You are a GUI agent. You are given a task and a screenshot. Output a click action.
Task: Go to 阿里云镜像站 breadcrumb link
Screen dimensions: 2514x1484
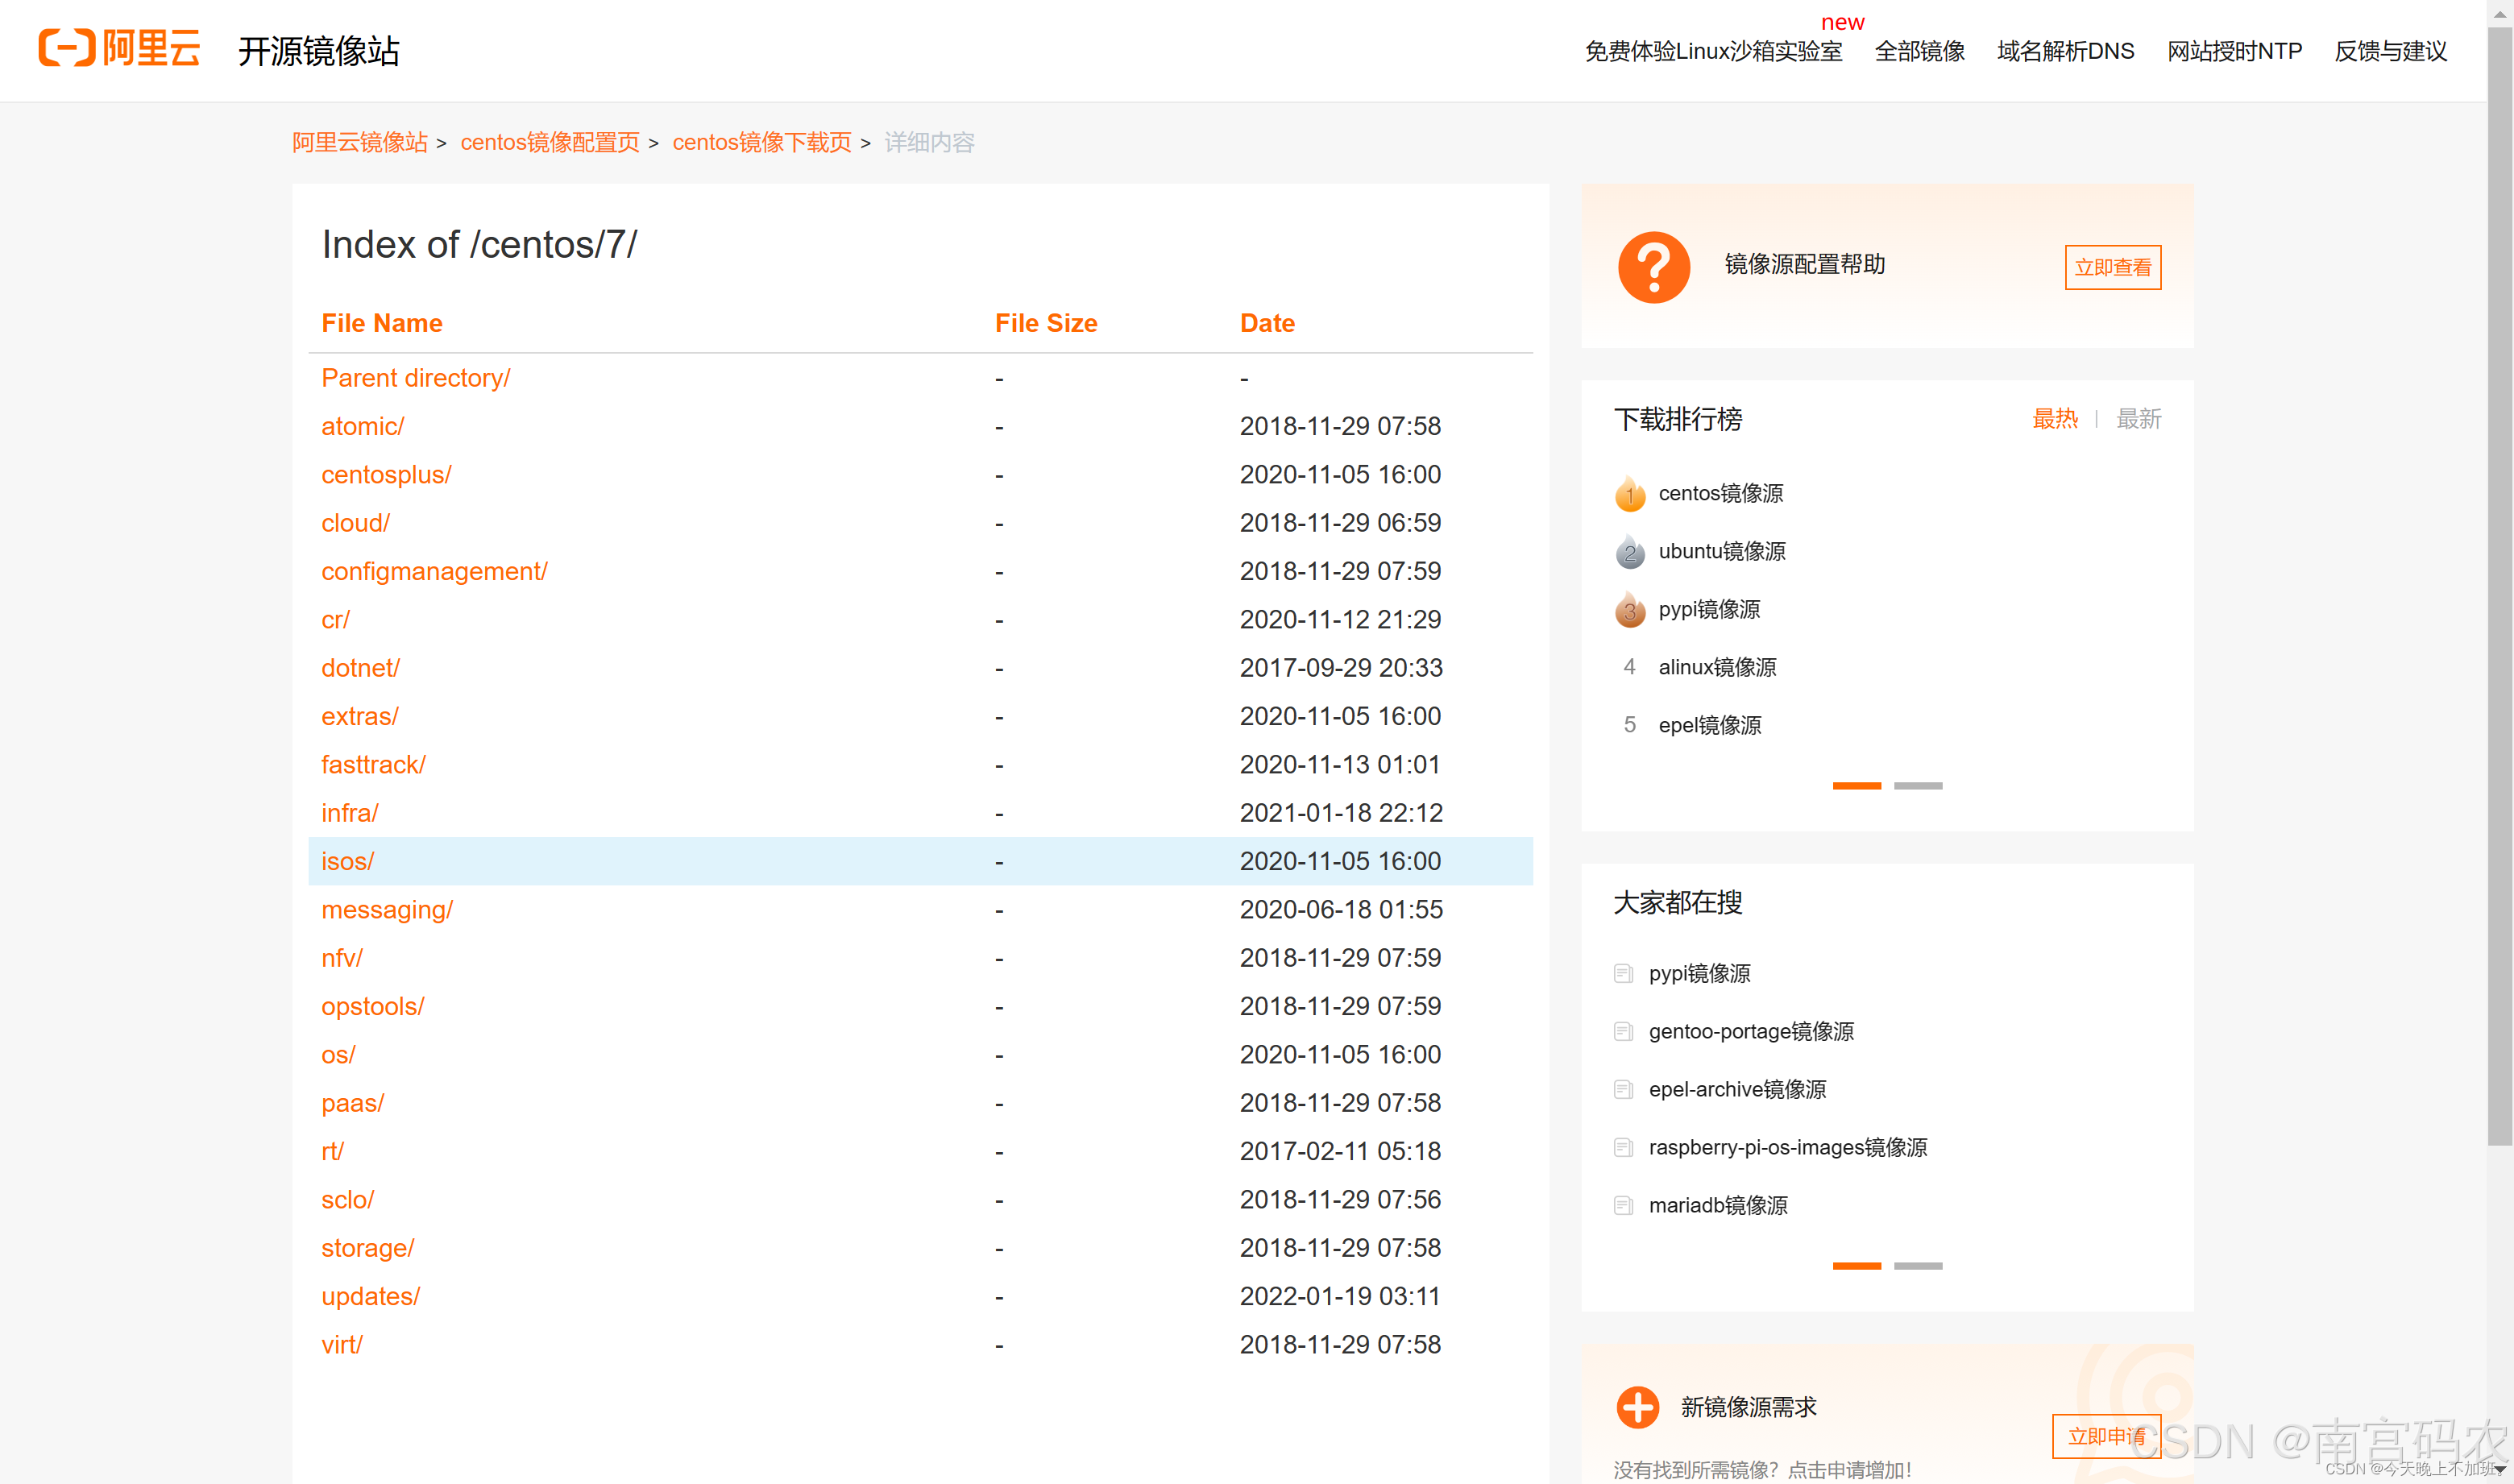pos(359,142)
